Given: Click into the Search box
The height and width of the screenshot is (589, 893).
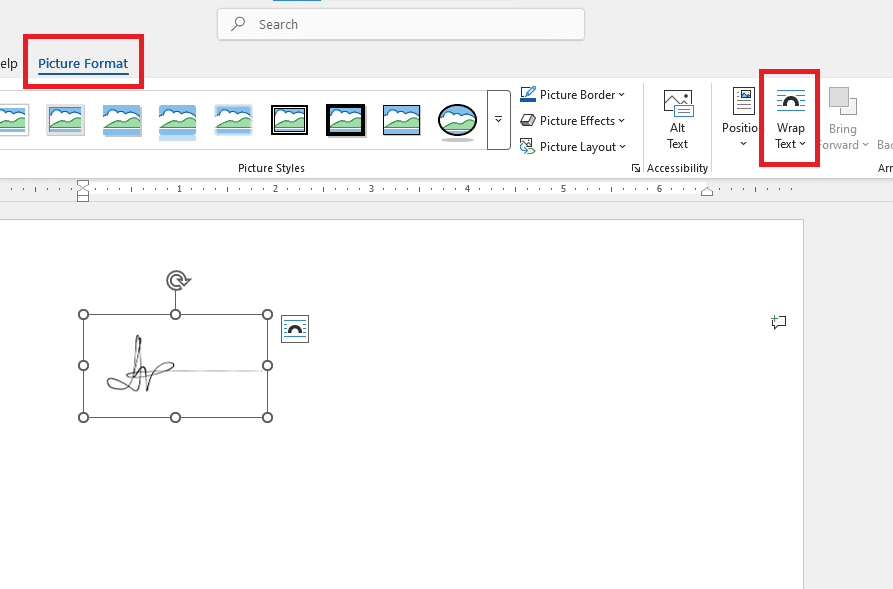Looking at the screenshot, I should pos(401,24).
